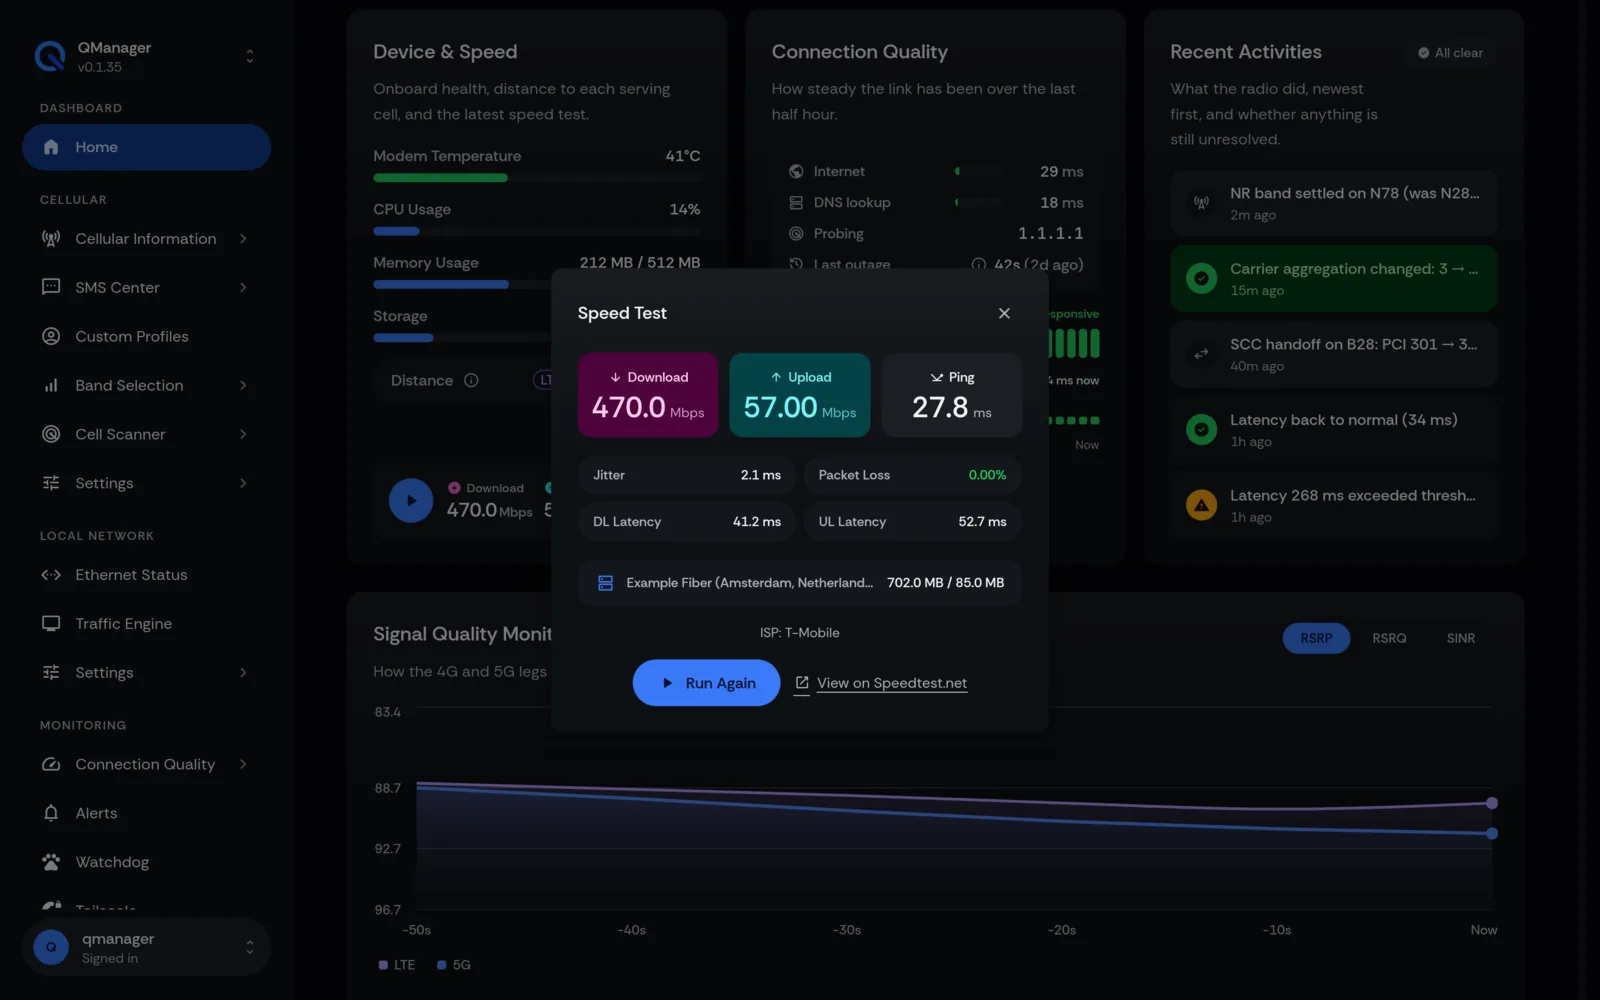Screen dimensions: 1600x1000
Task: Click the Alerts bell icon
Action: pyautogui.click(x=51, y=813)
